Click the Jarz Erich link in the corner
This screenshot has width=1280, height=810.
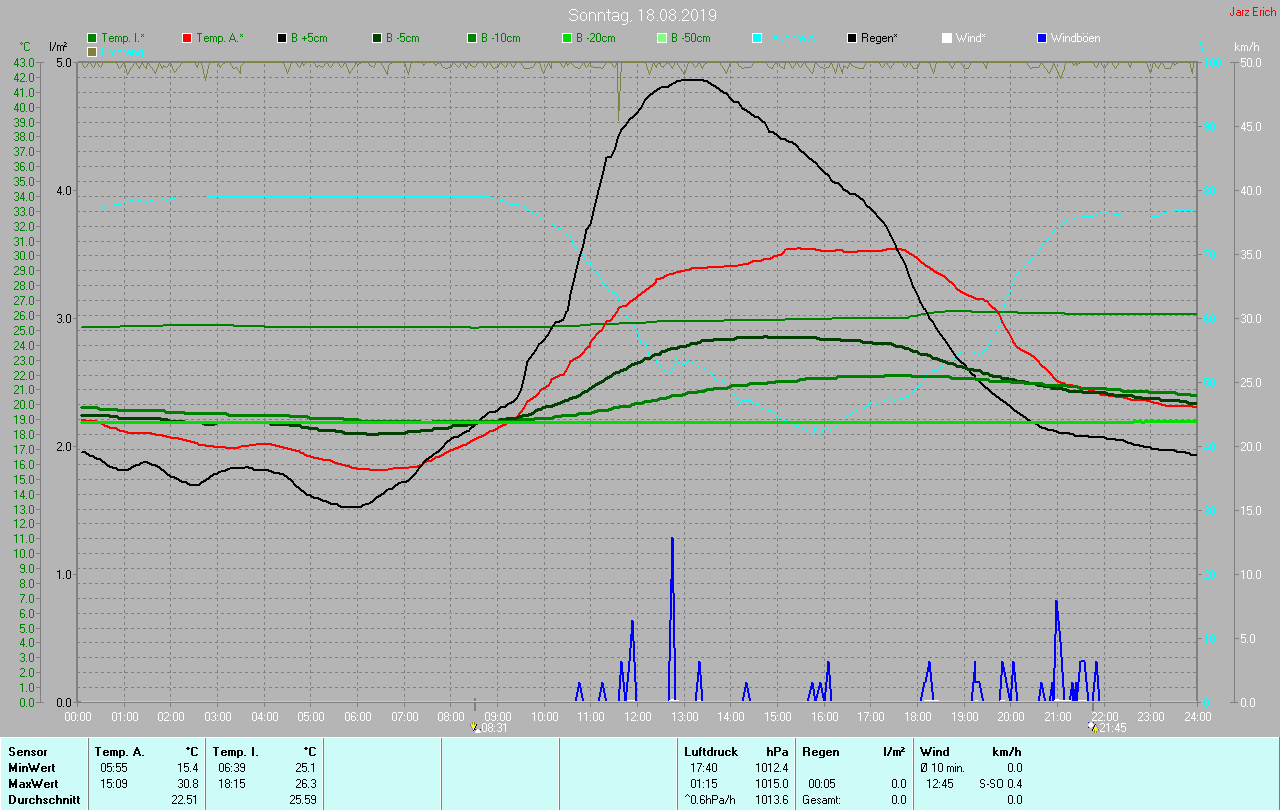[x=1252, y=12]
